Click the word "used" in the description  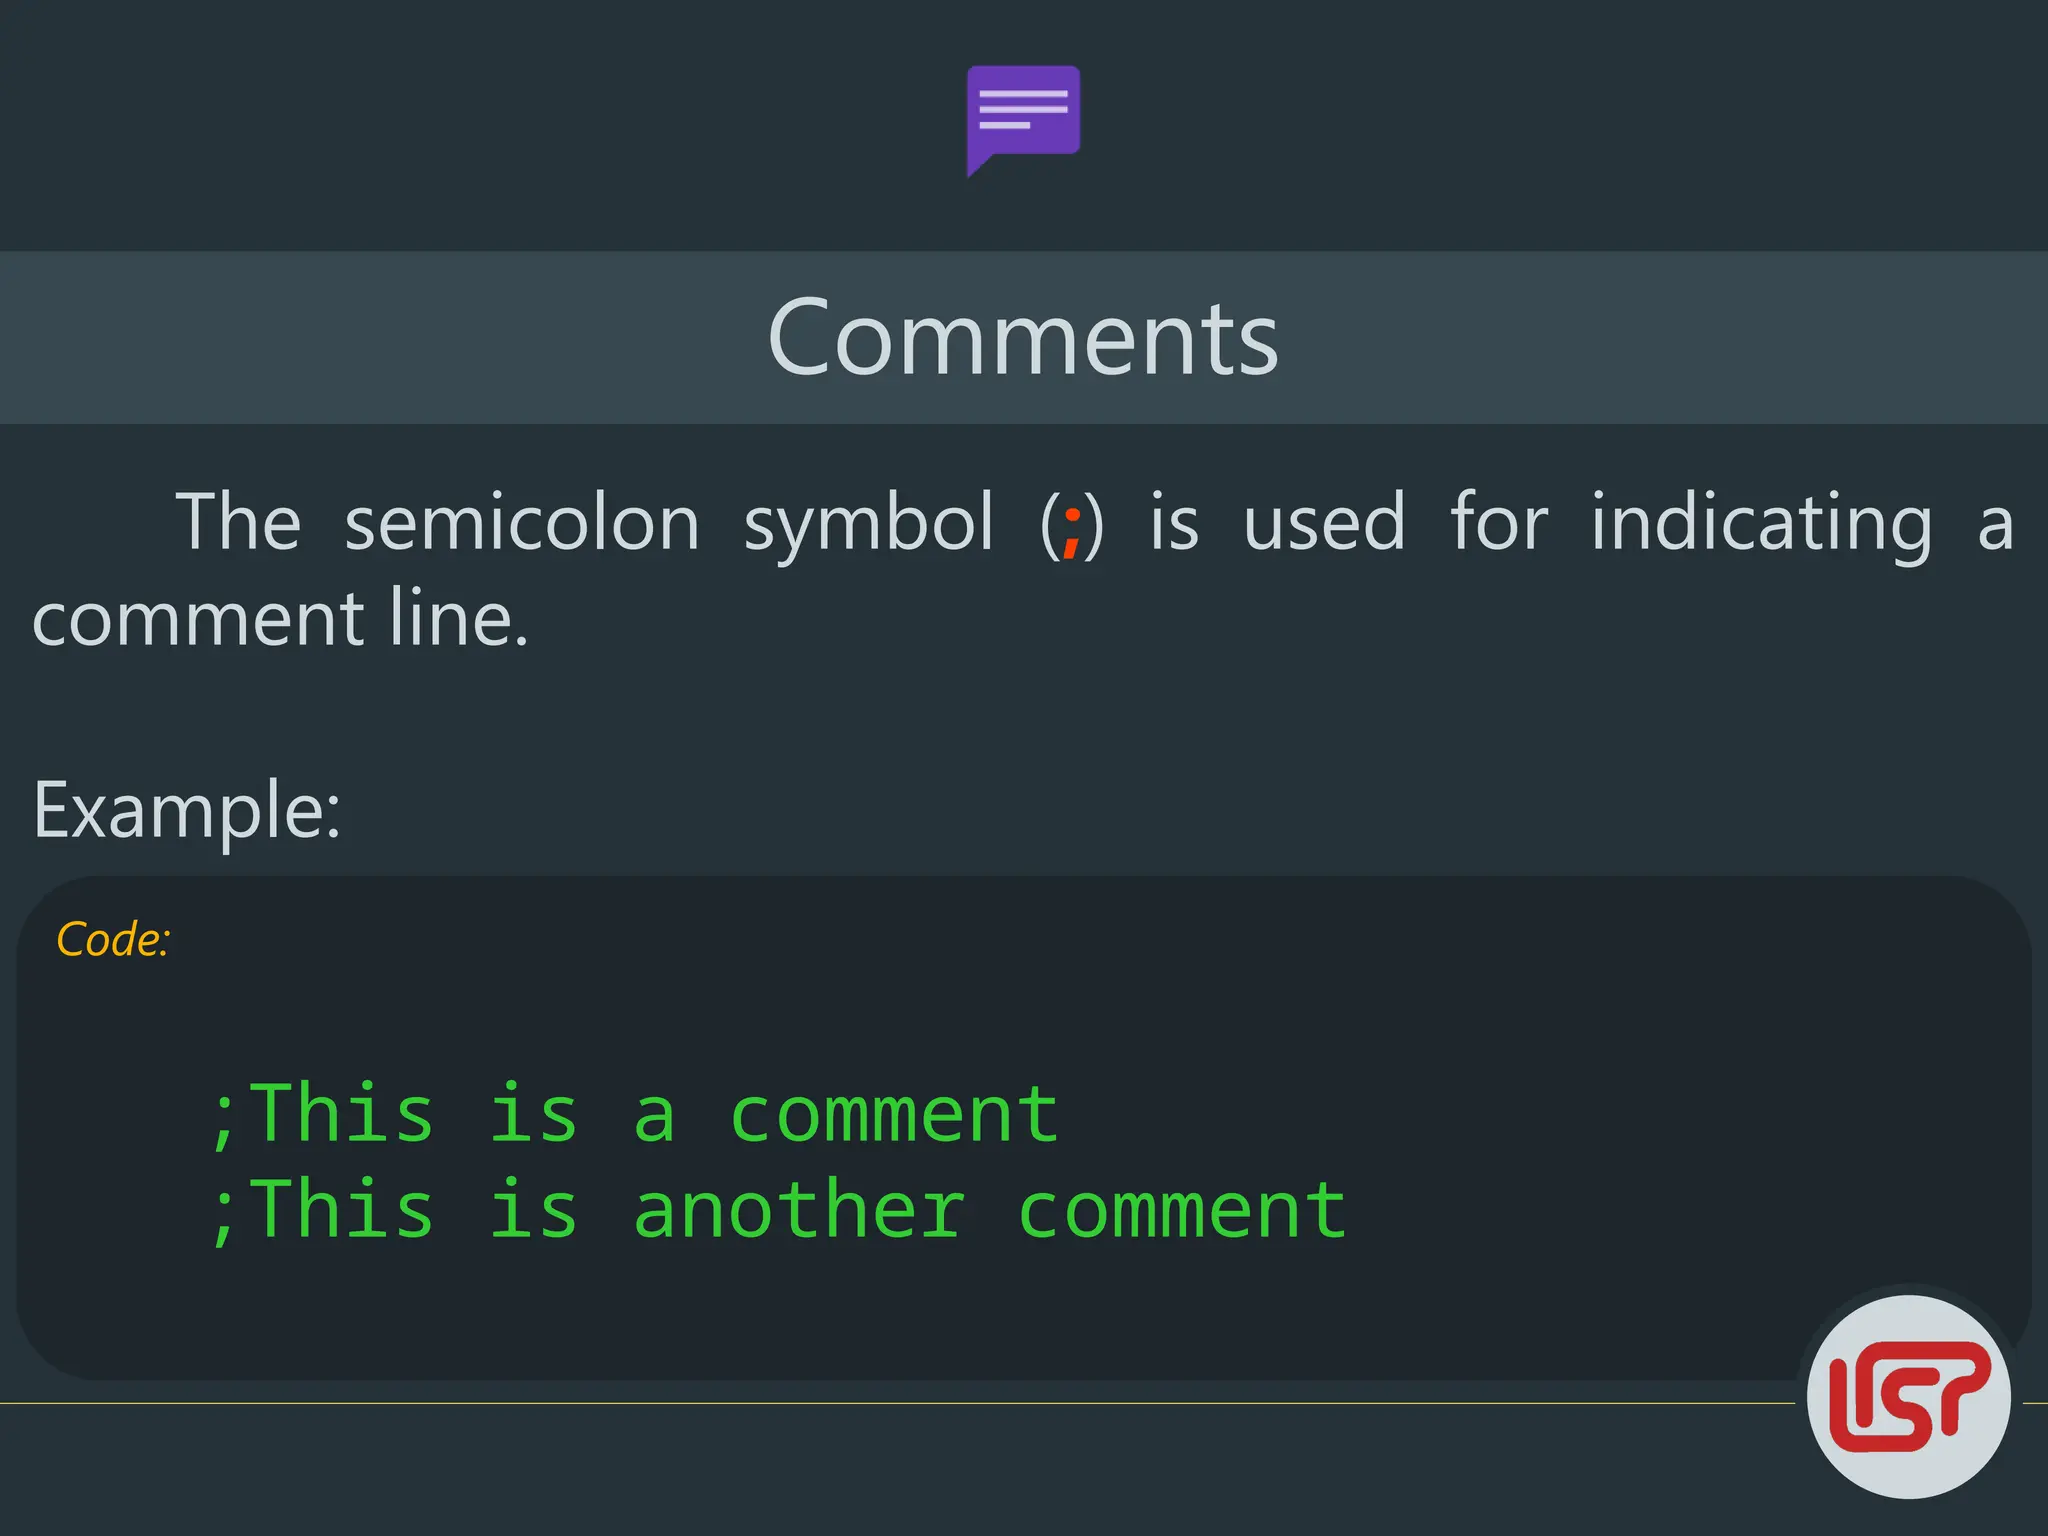pos(1324,523)
